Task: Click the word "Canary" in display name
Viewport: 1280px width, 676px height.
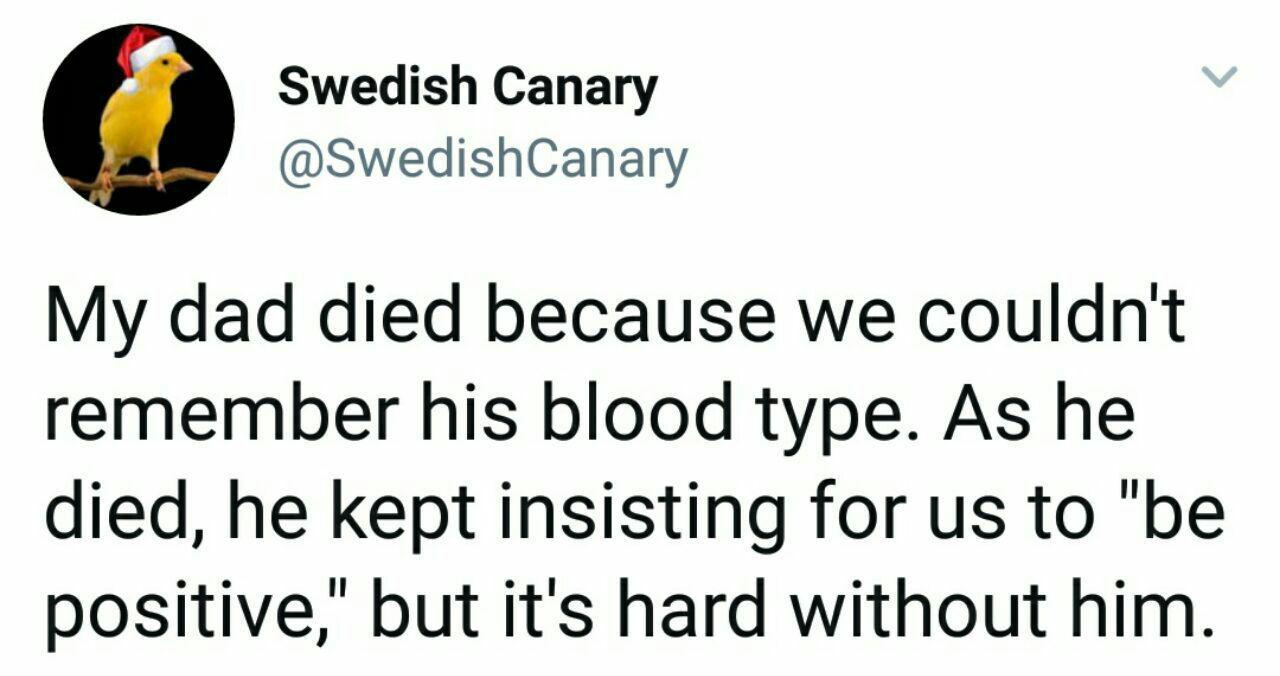Action: (575, 88)
